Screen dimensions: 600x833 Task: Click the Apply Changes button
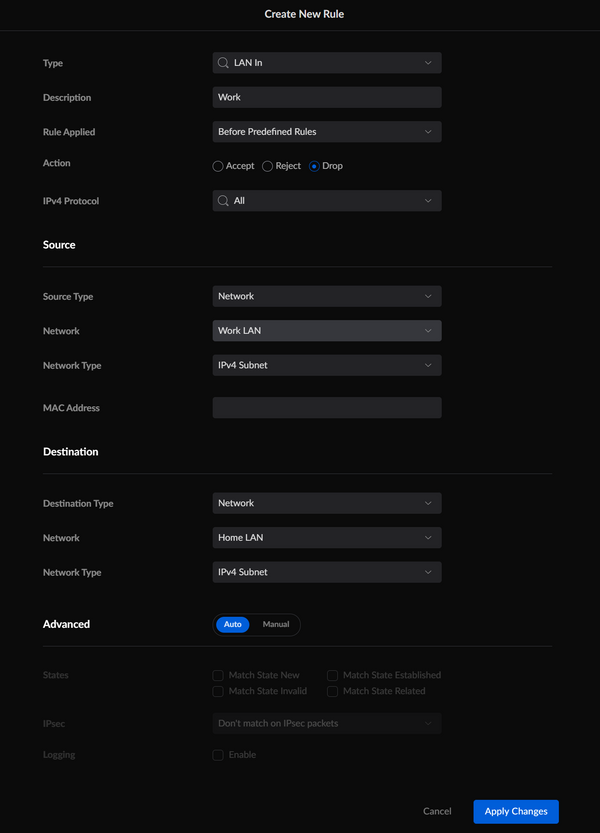point(516,811)
